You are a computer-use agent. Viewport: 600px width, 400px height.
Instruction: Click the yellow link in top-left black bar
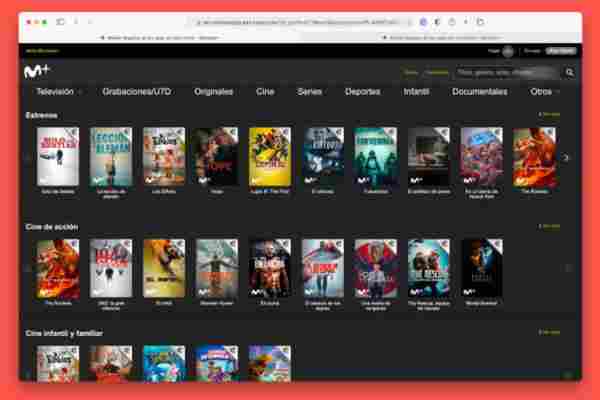tap(42, 51)
